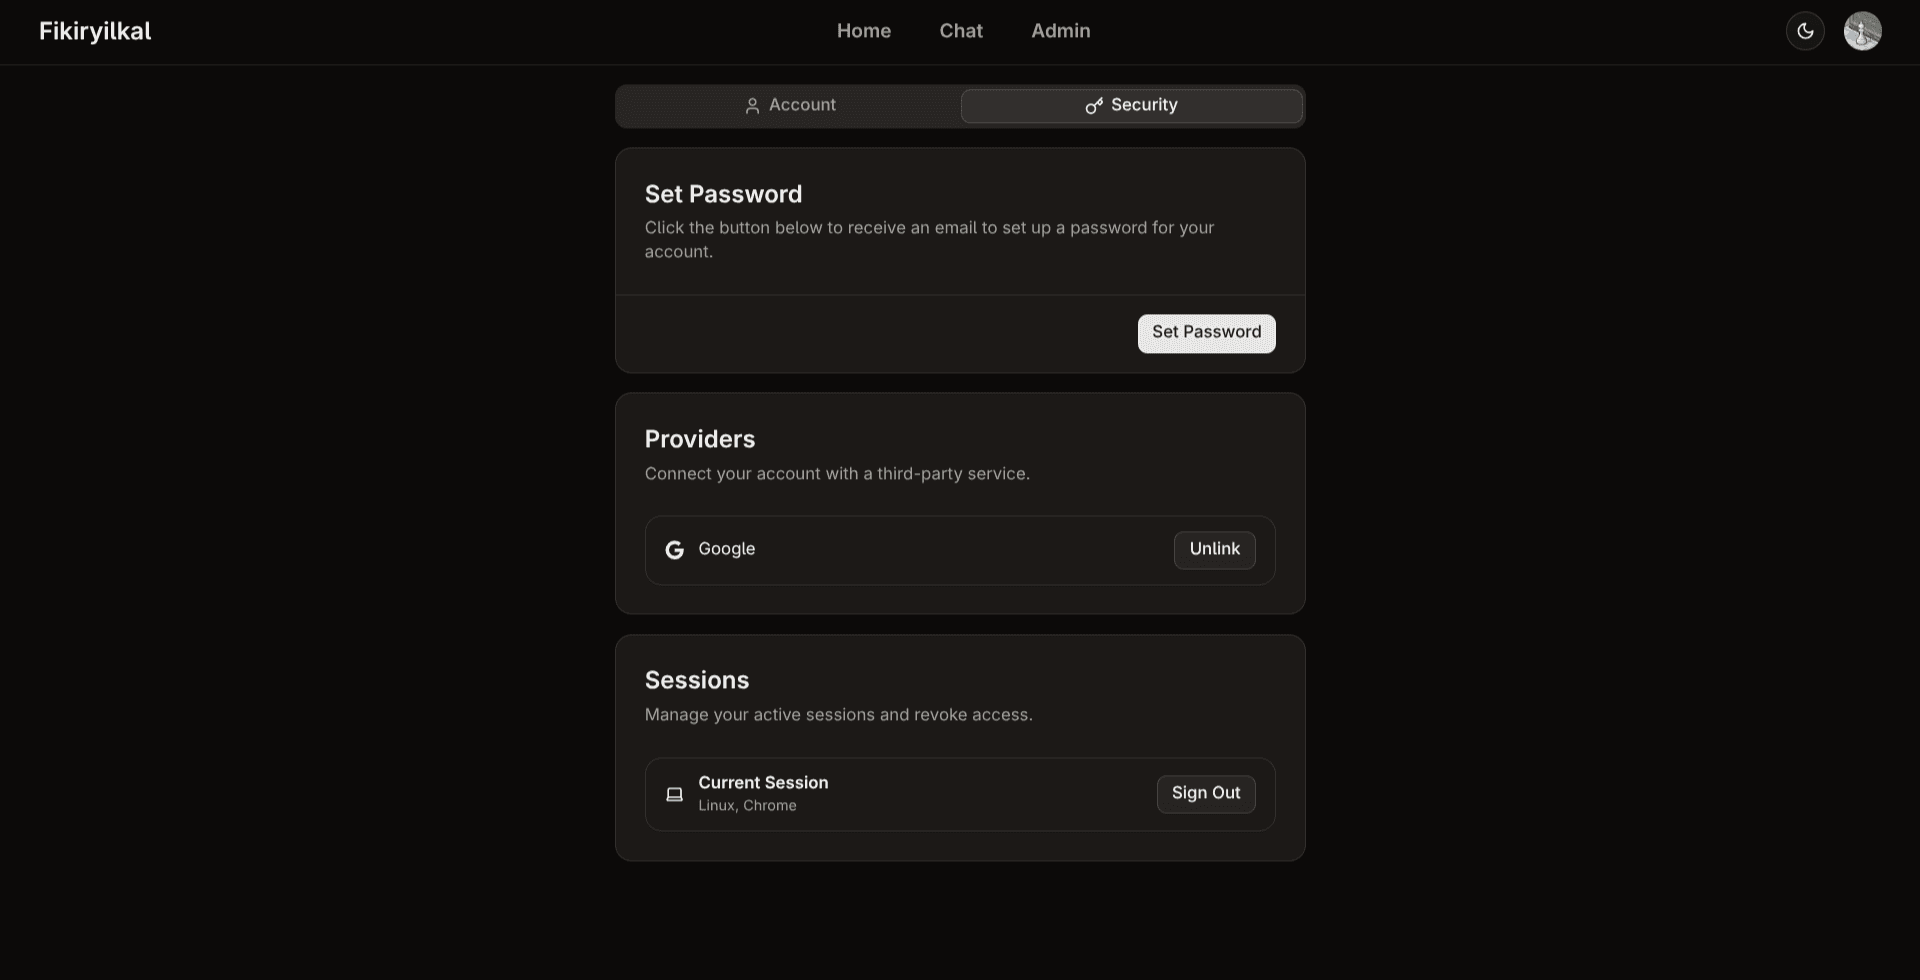Toggle Google account linking with Unlink
The height and width of the screenshot is (980, 1920).
1213,549
